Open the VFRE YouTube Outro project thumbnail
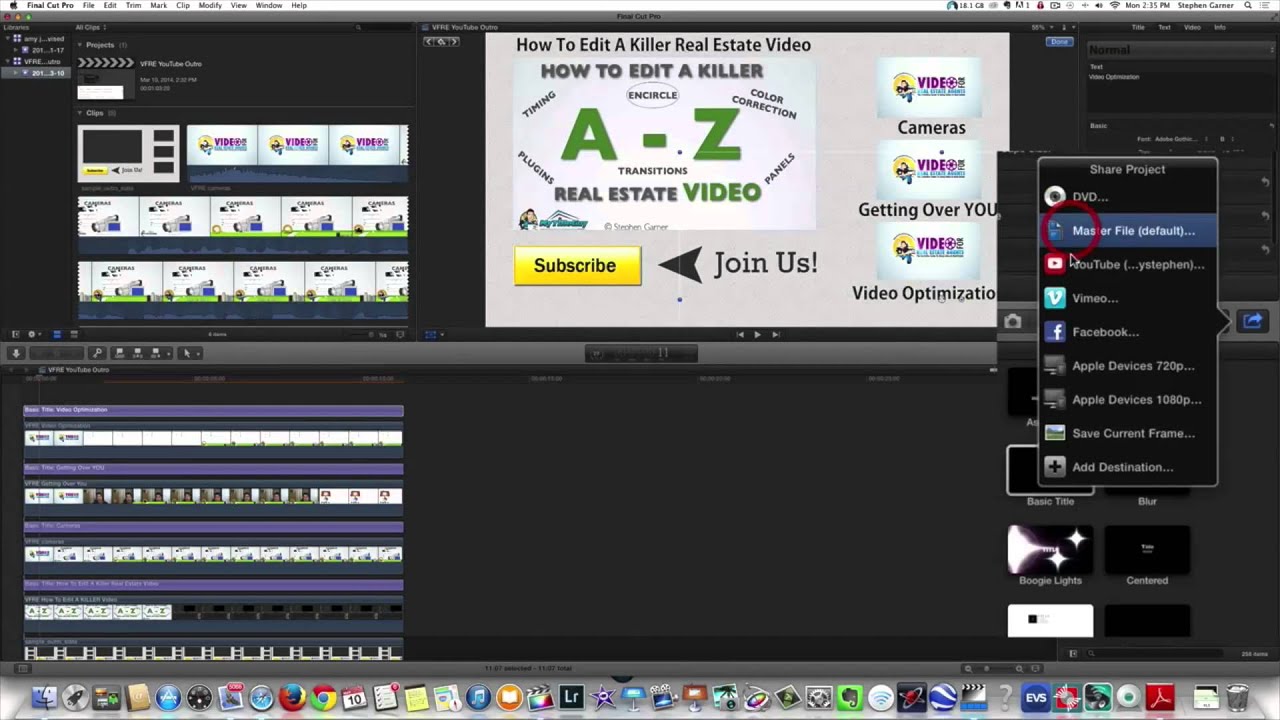The height and width of the screenshot is (720, 1280). 105,78
